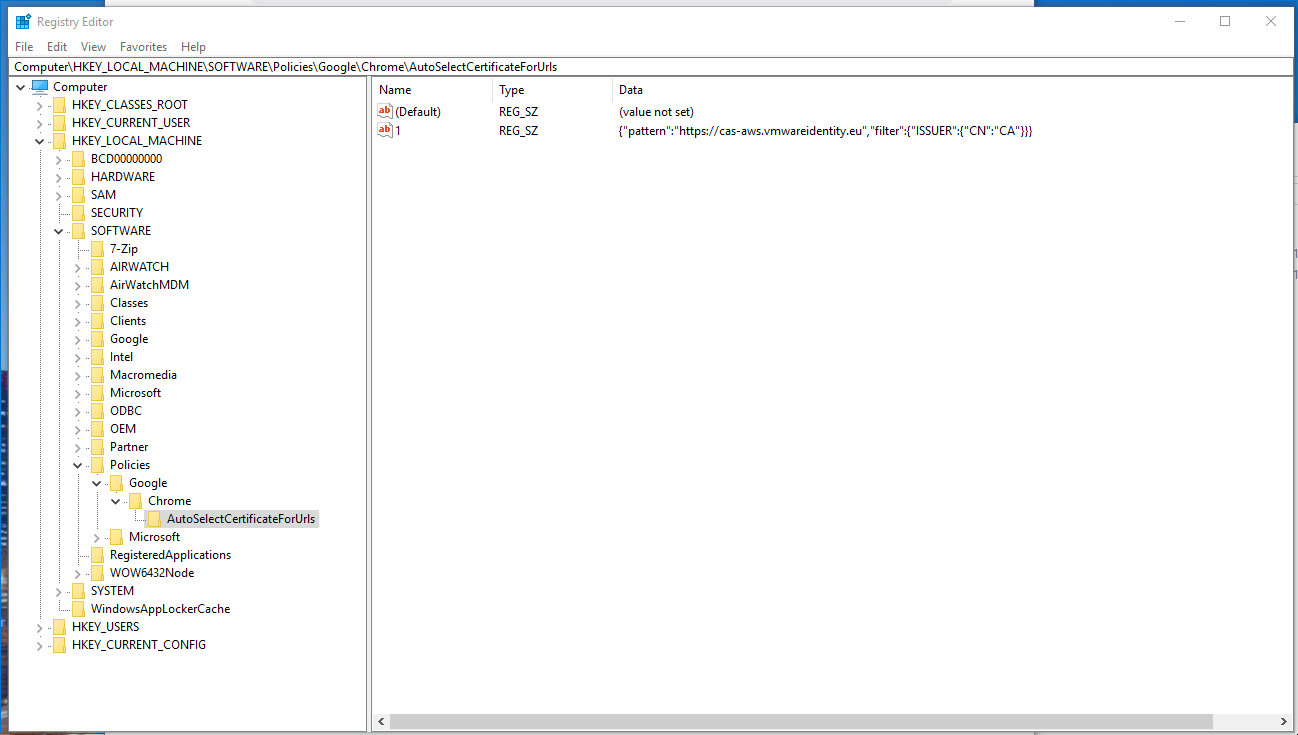Screen dimensions: 1298x735
Task: Click the horizontal scrollbar thumb
Action: tap(801, 721)
